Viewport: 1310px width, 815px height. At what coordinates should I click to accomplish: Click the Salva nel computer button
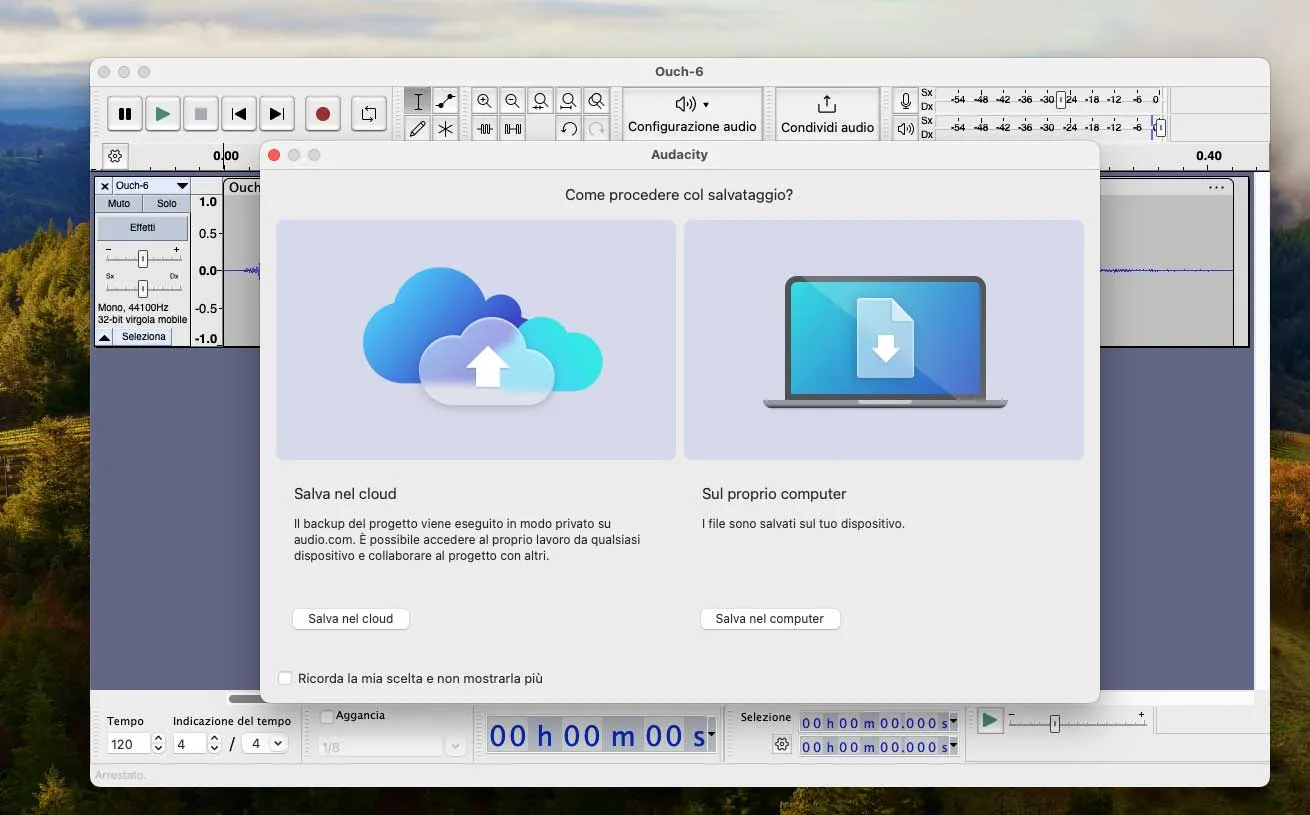point(769,619)
